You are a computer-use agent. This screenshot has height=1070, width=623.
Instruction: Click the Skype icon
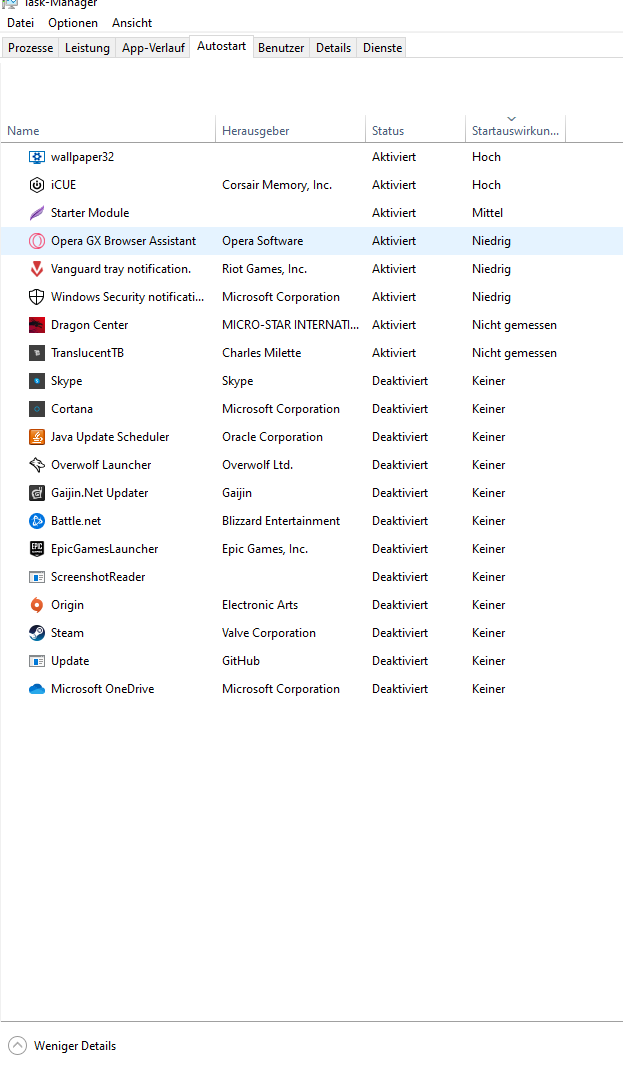coord(37,381)
